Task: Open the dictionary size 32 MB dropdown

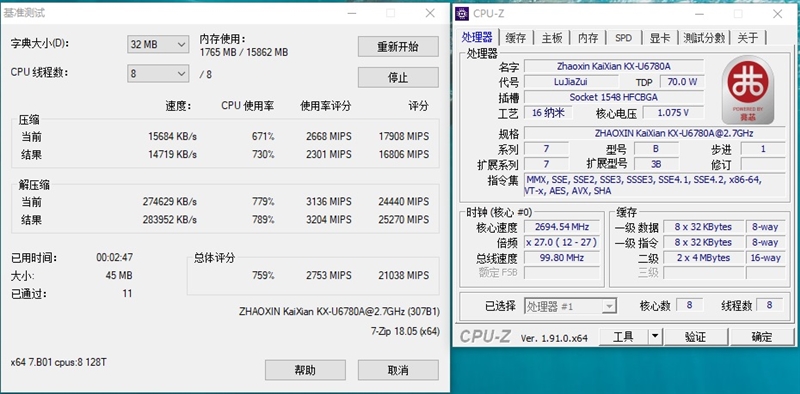Action: [x=158, y=45]
